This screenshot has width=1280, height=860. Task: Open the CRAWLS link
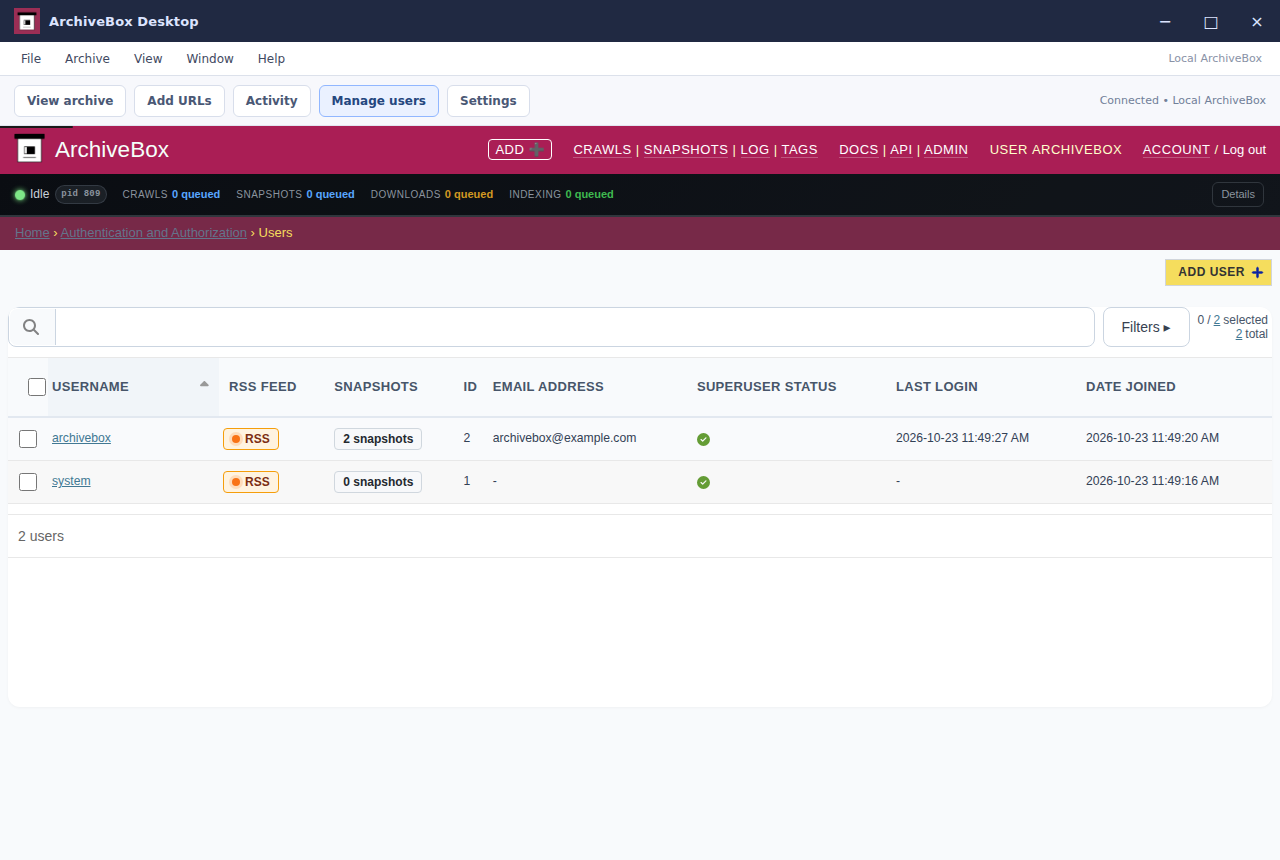tap(602, 150)
